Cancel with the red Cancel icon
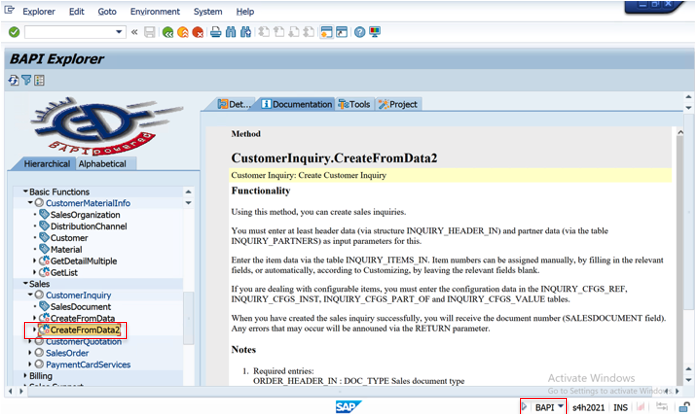This screenshot has width=695, height=414. point(198,32)
